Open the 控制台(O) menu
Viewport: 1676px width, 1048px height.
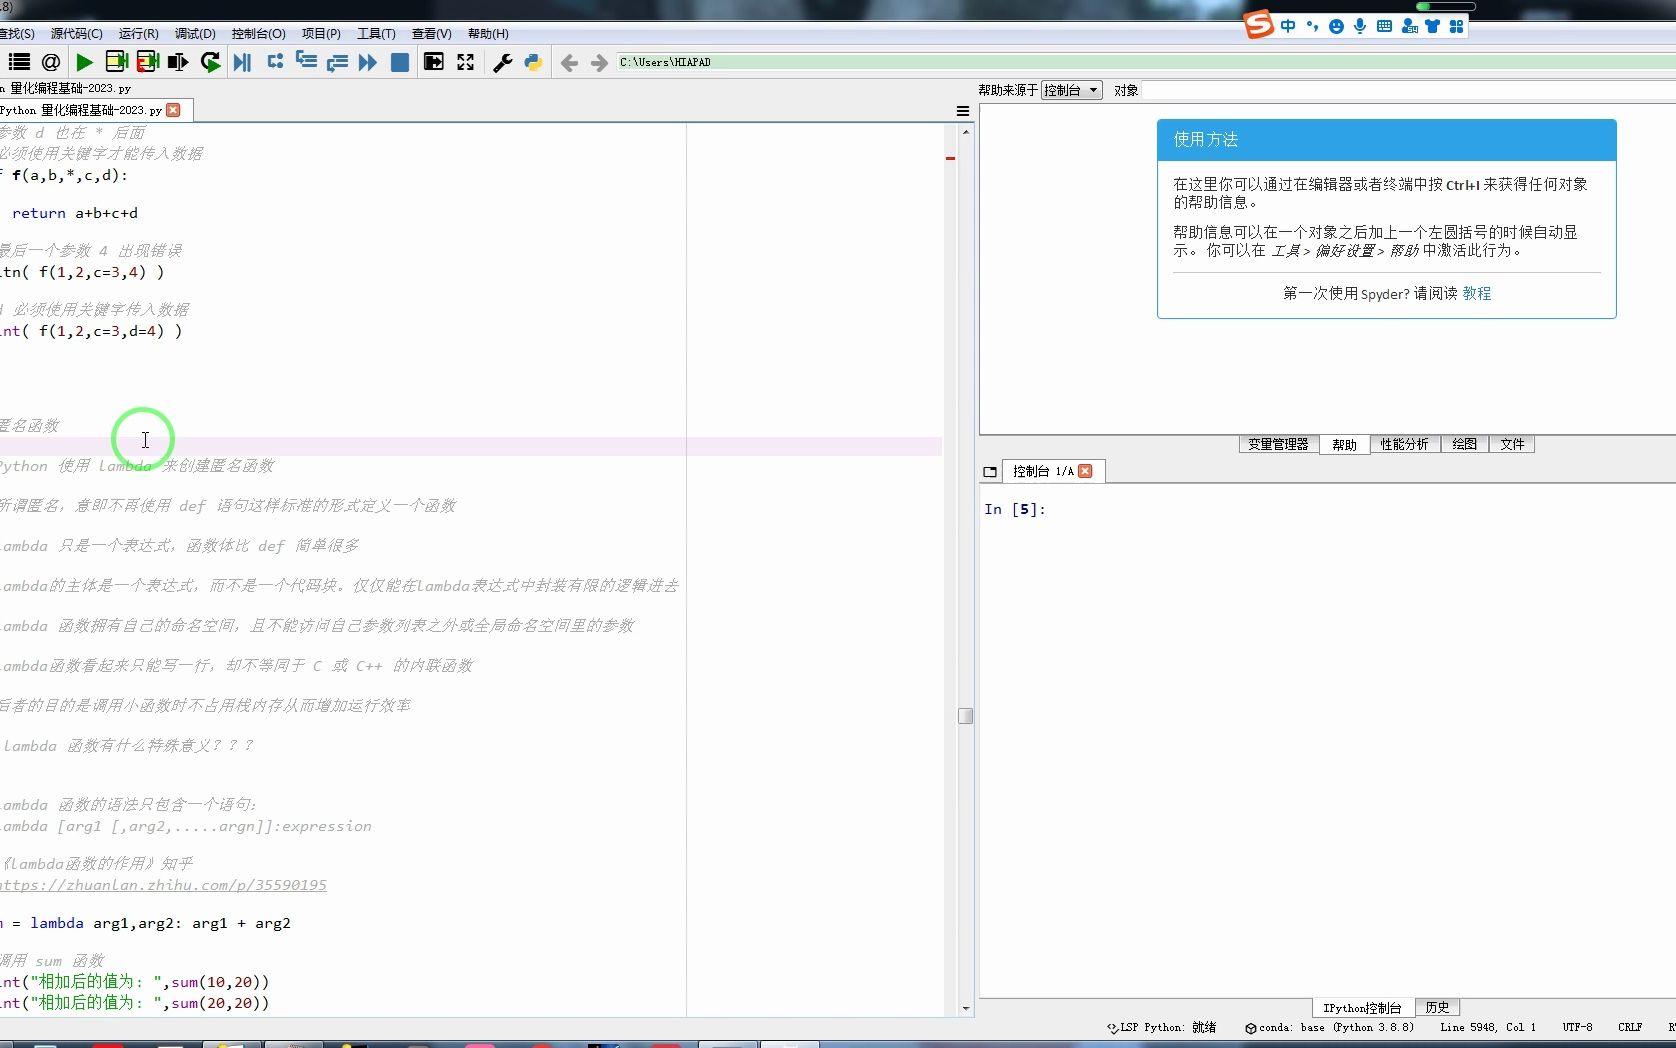tap(258, 33)
